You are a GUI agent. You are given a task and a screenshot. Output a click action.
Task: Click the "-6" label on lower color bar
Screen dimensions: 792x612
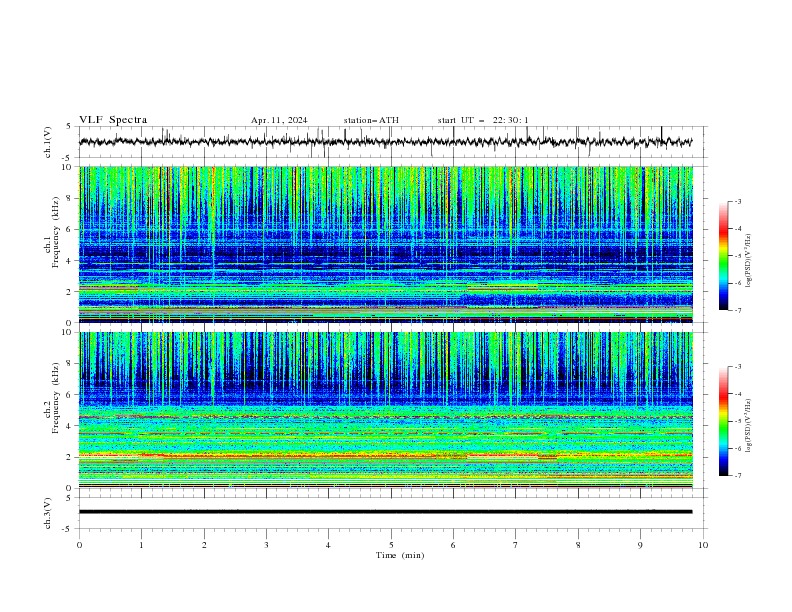738,448
